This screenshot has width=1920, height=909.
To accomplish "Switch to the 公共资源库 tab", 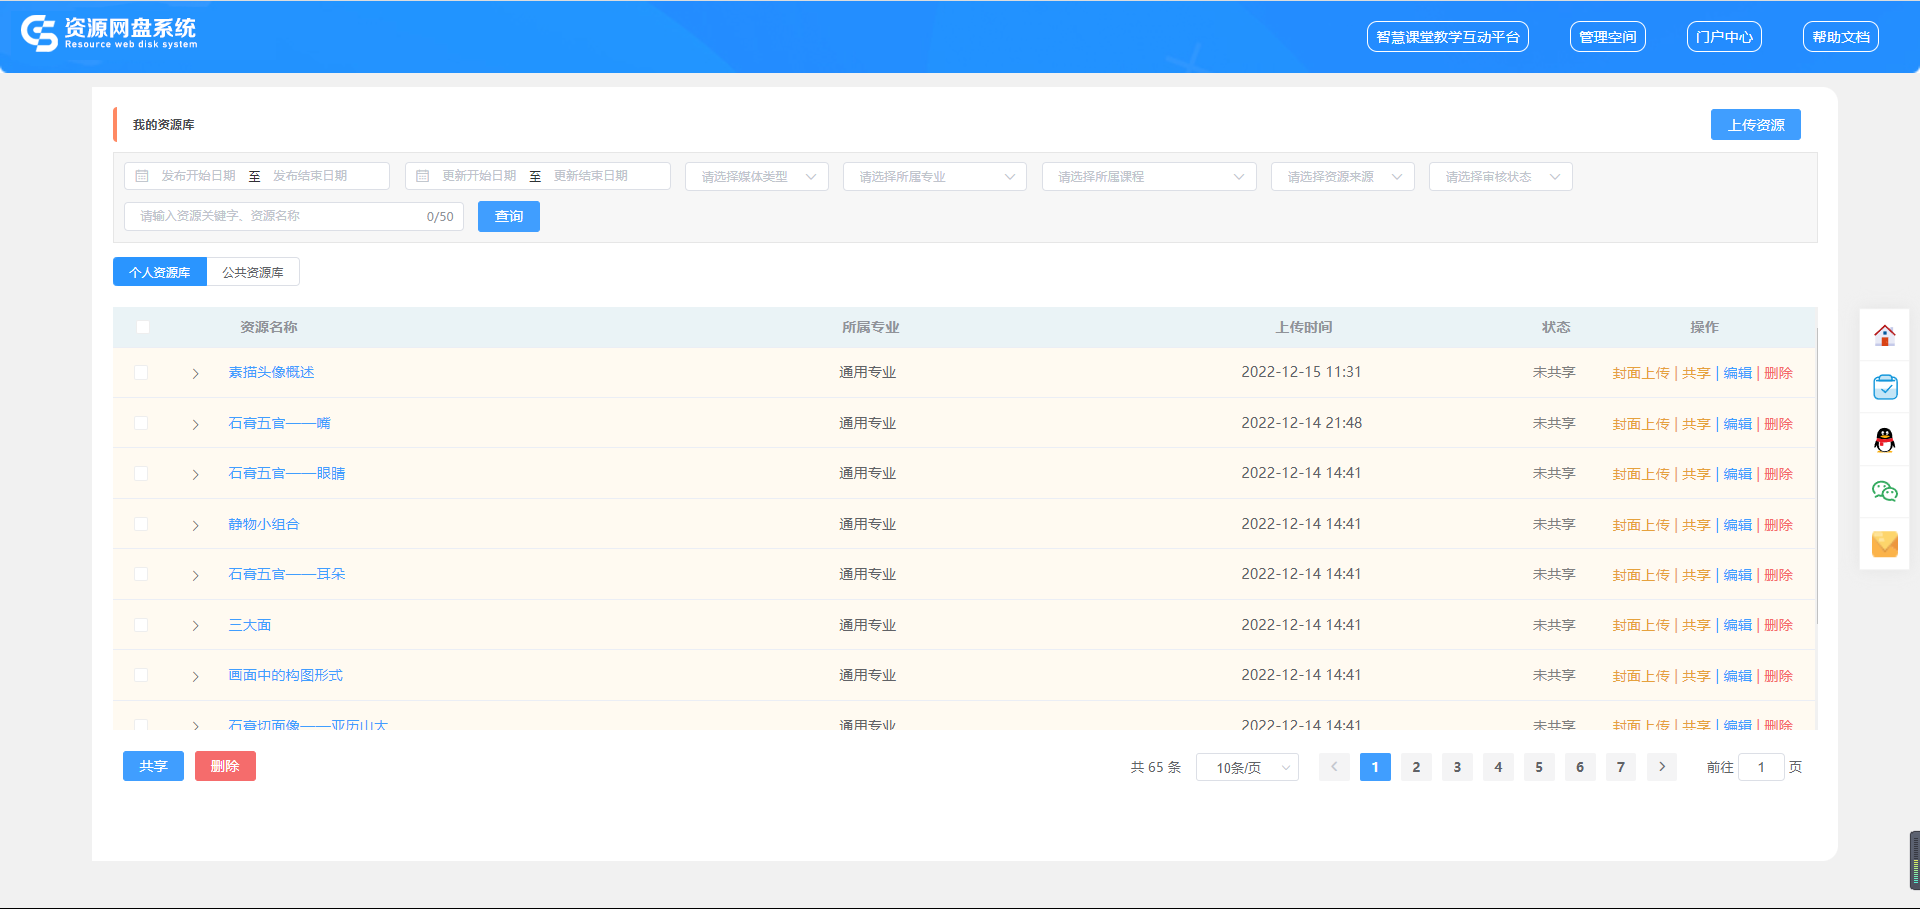I will [x=253, y=272].
